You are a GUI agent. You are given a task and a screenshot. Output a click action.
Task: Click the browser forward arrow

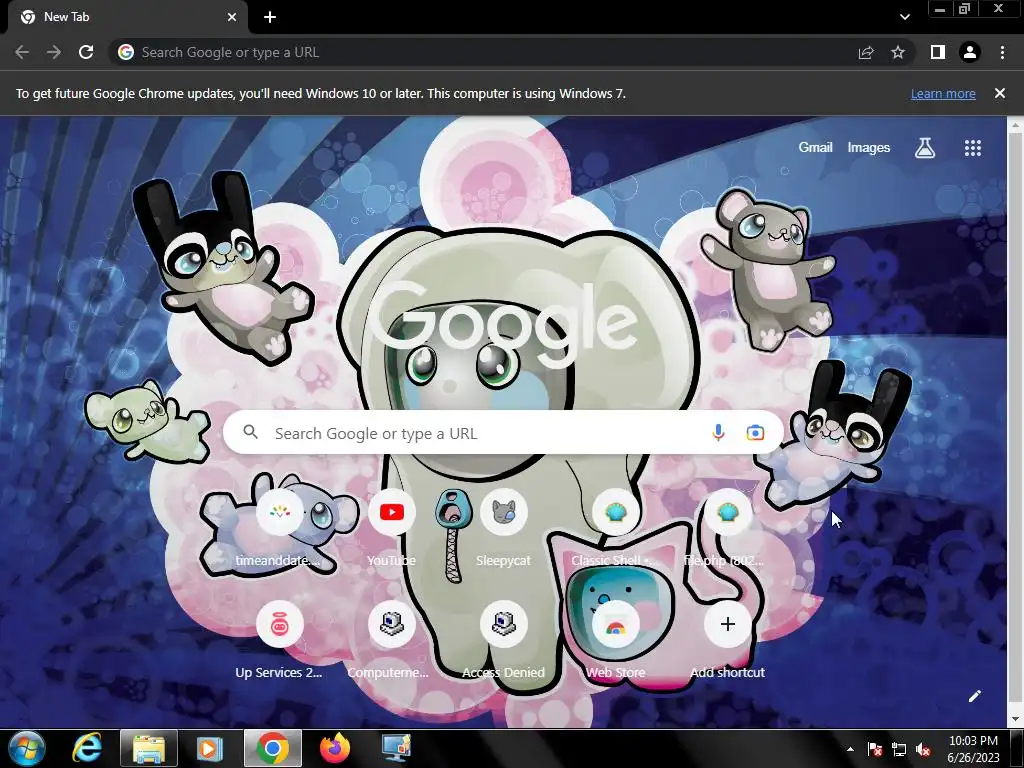(54, 52)
